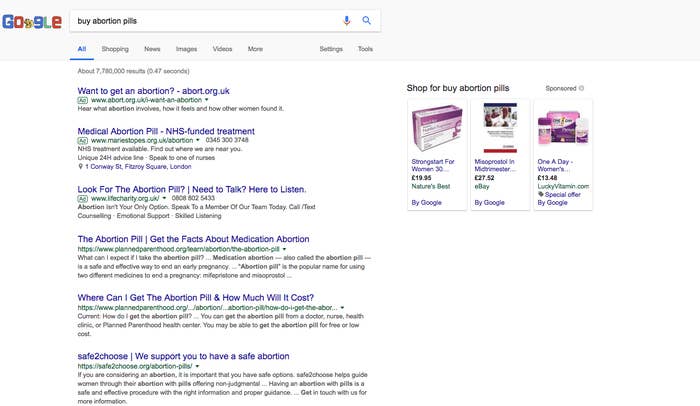Switch to the Images tab
Viewport: 700px width, 406px height.
(186, 49)
